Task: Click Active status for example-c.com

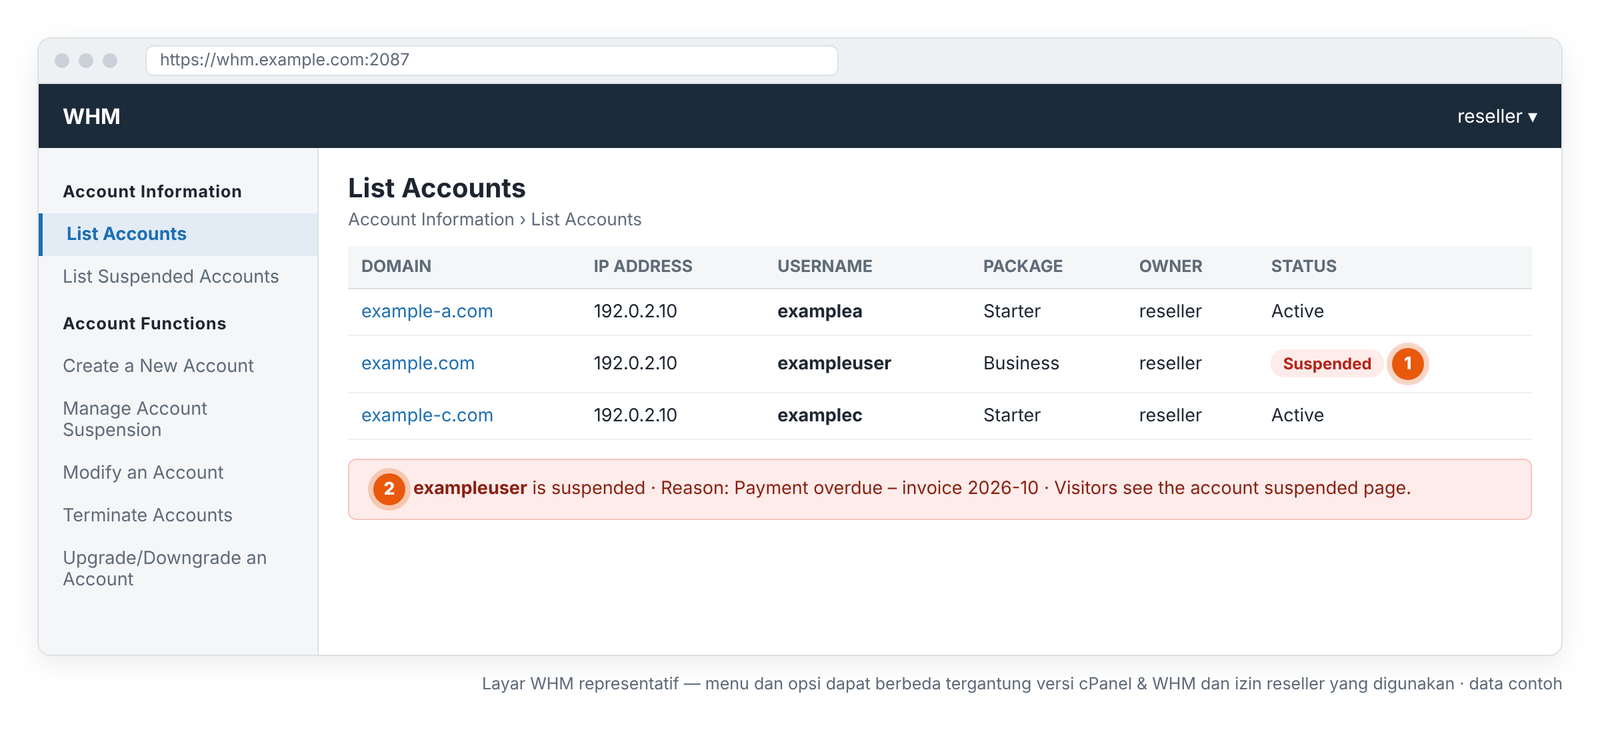Action: click(1297, 415)
